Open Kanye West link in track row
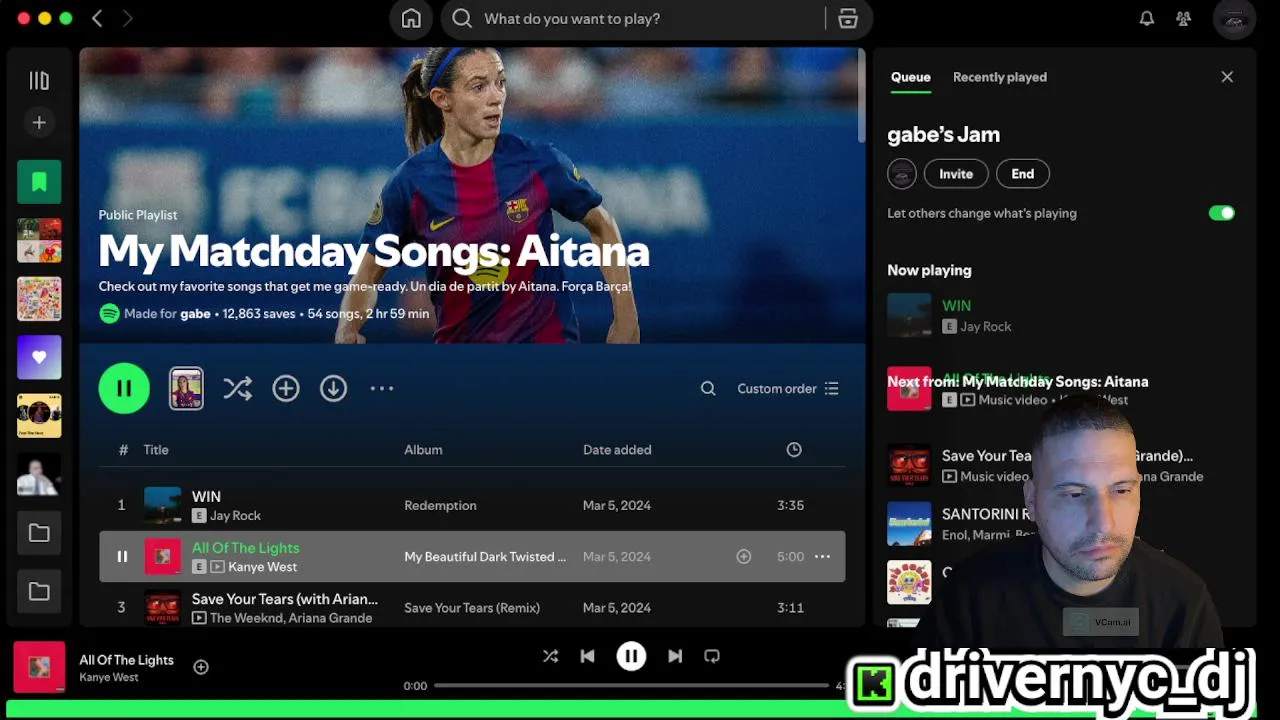This screenshot has width=1280, height=720. point(262,567)
